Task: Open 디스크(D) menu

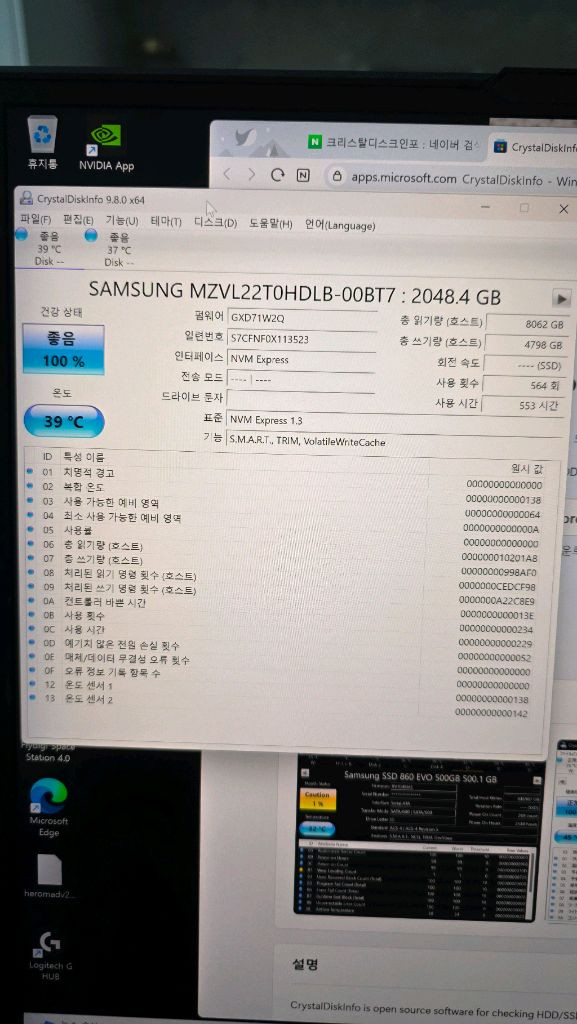Action: (x=215, y=223)
